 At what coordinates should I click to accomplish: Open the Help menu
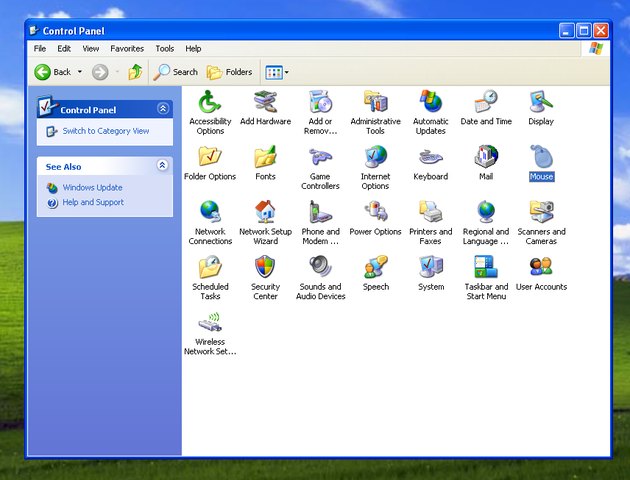[x=193, y=49]
